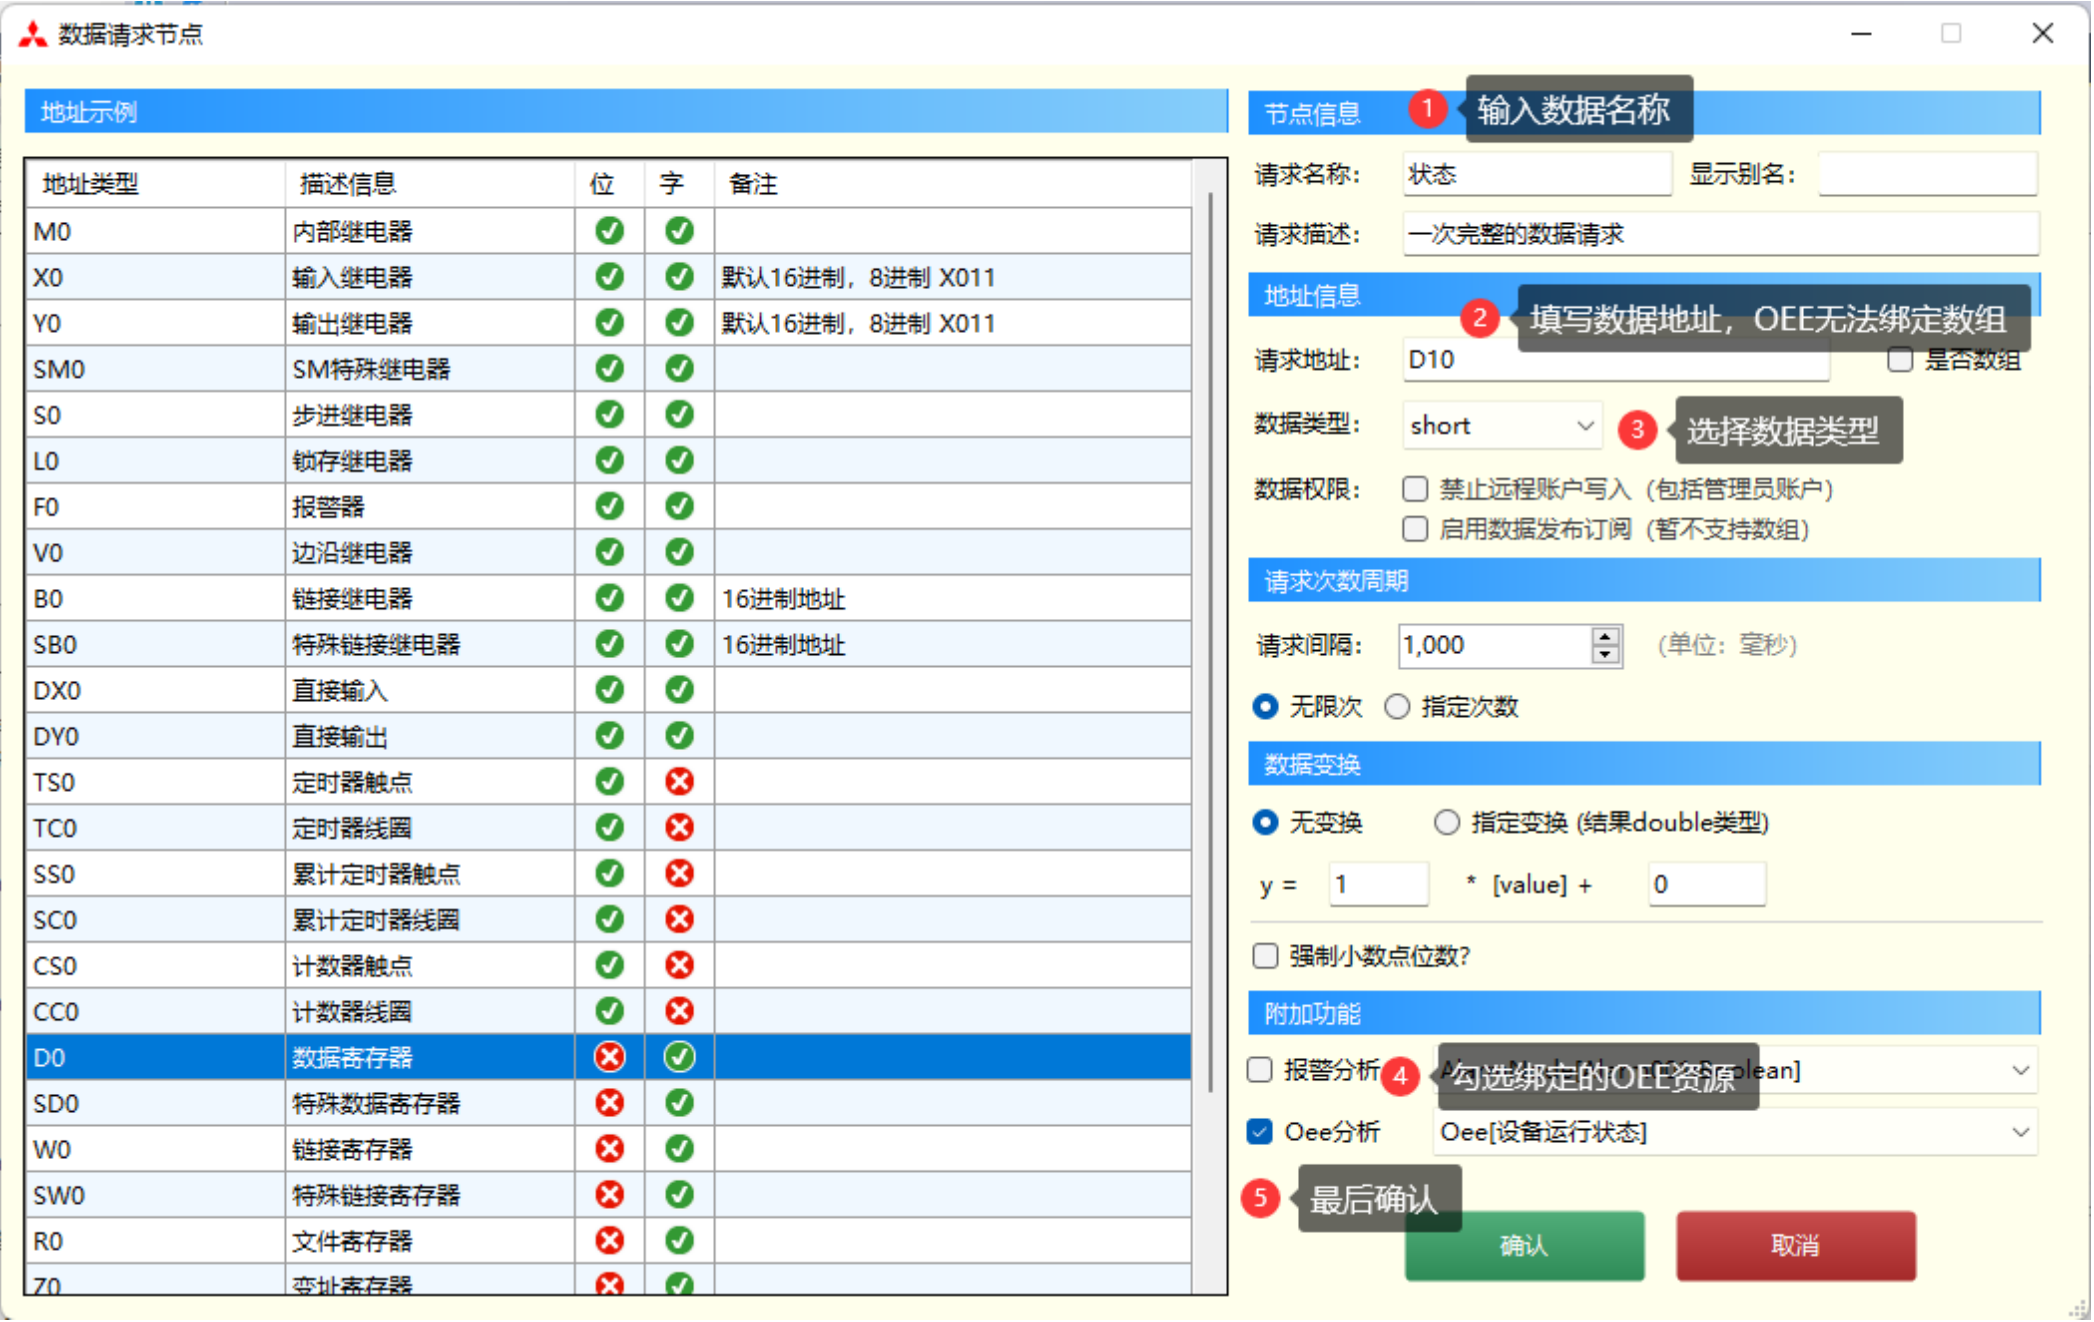Increase 请求间隔 with the up spinner arrow
2094x1322 pixels.
click(x=1605, y=636)
